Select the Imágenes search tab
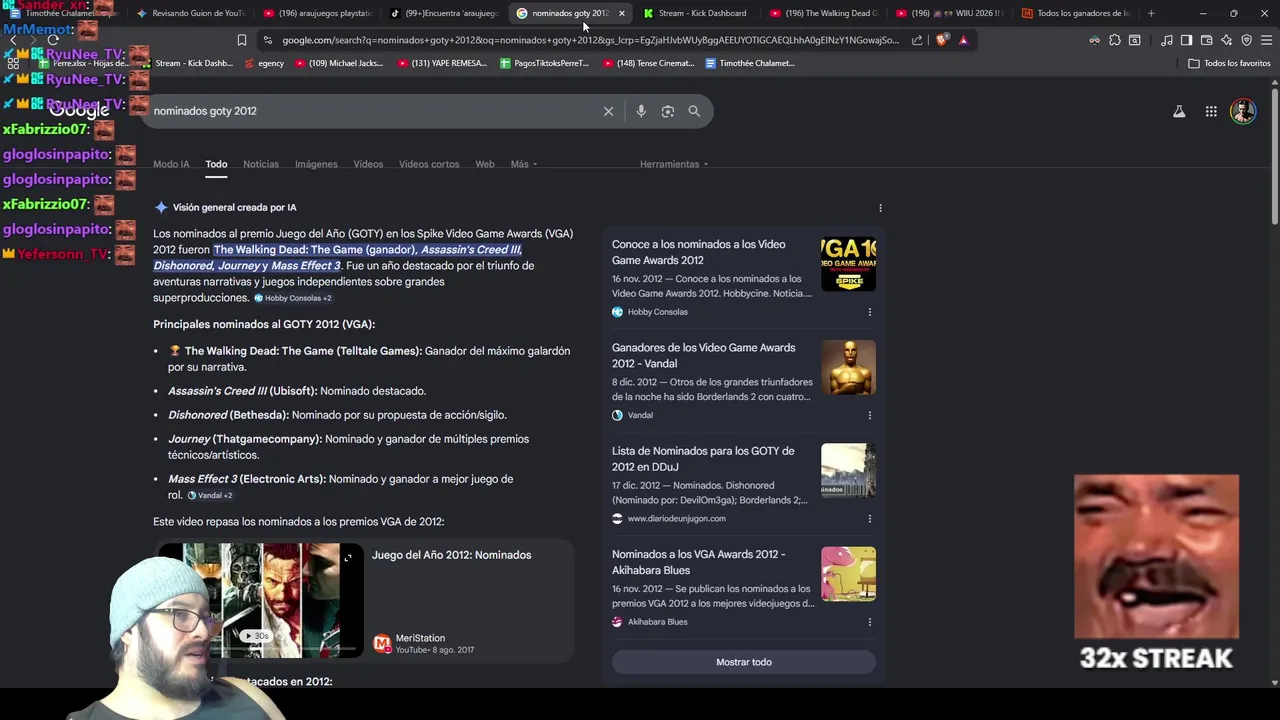This screenshot has height=720, width=1280. click(x=316, y=164)
